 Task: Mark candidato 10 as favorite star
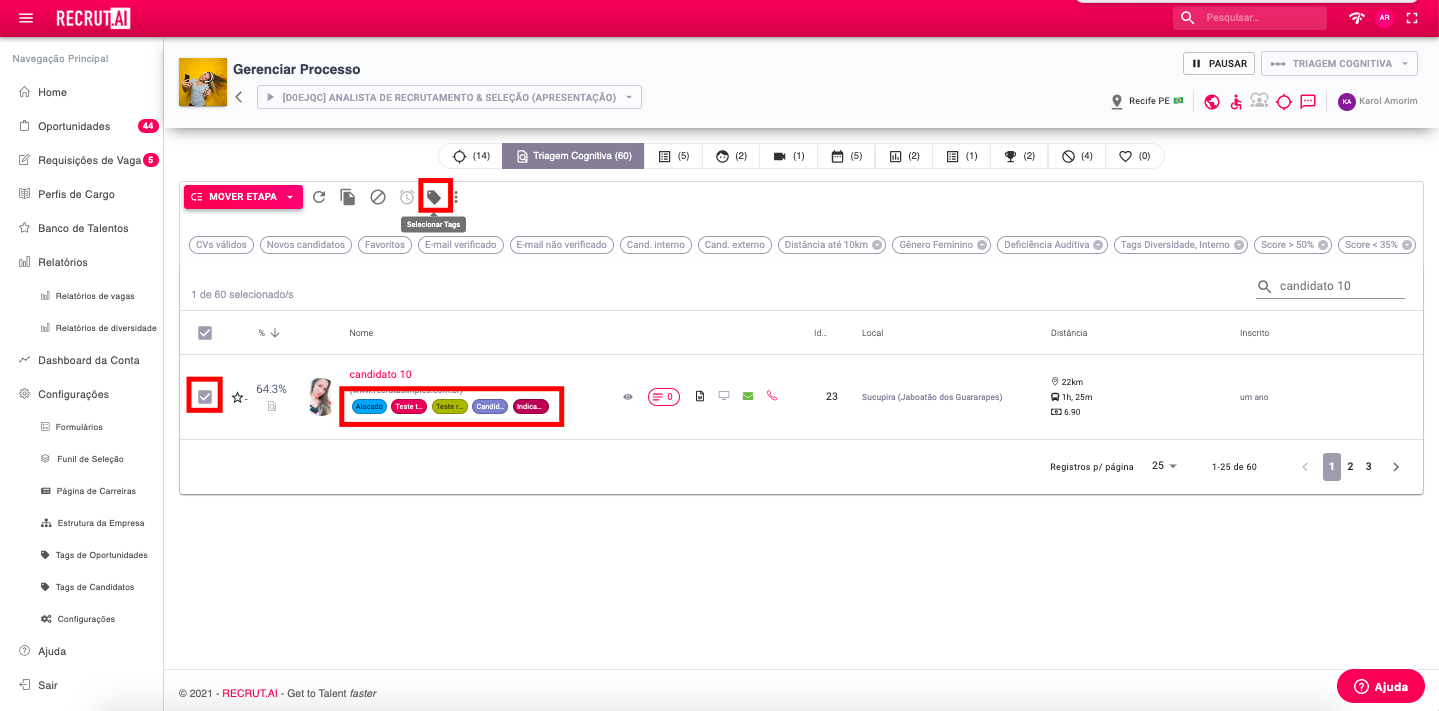tap(237, 398)
